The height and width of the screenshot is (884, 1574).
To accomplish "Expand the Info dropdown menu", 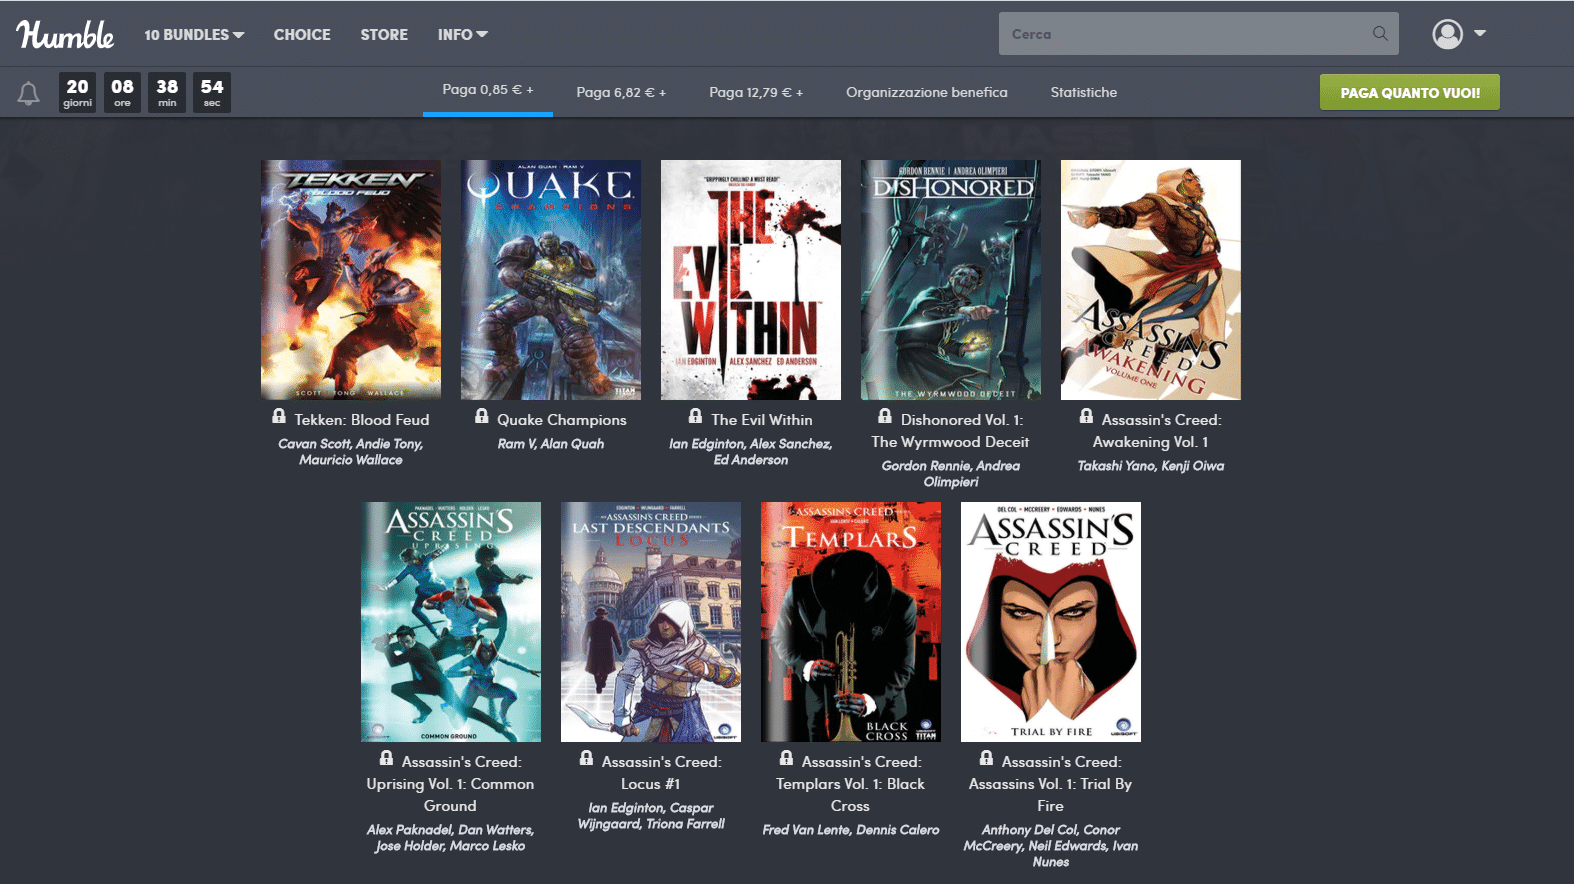I will [x=462, y=34].
